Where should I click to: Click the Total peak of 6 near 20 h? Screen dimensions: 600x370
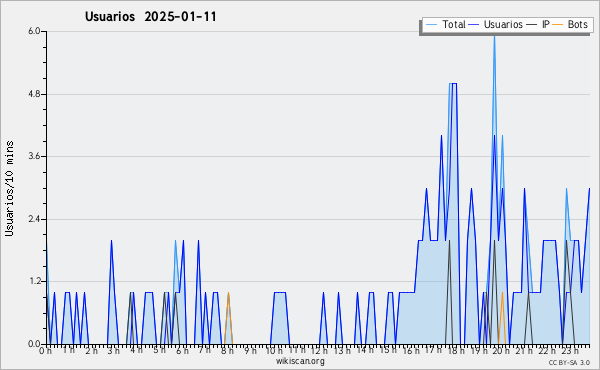(x=494, y=36)
